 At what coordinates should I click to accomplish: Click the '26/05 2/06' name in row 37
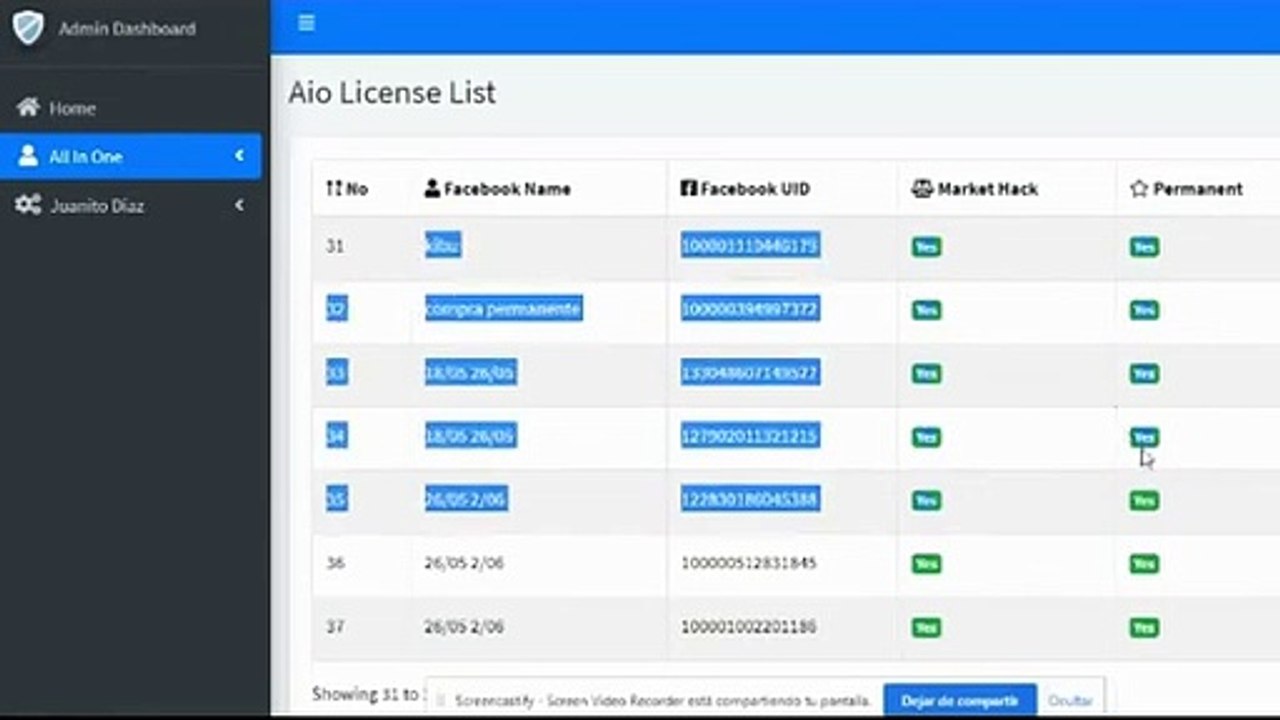(464, 627)
